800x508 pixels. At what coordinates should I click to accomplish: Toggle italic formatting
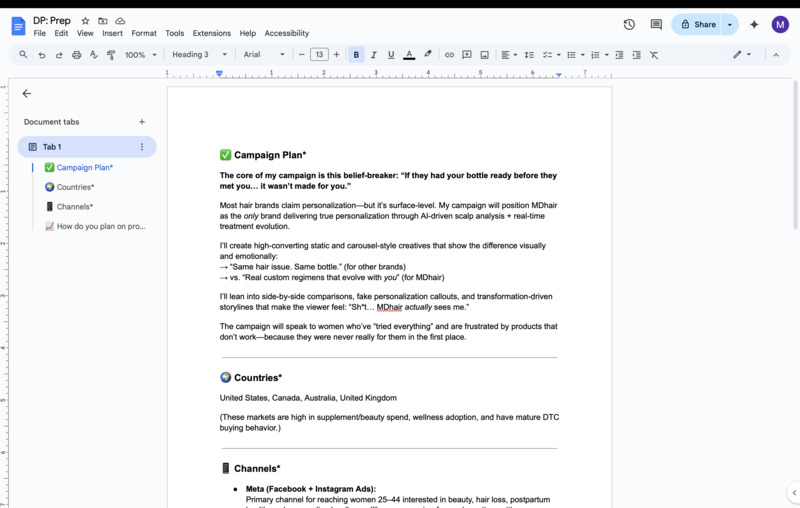(x=373, y=55)
